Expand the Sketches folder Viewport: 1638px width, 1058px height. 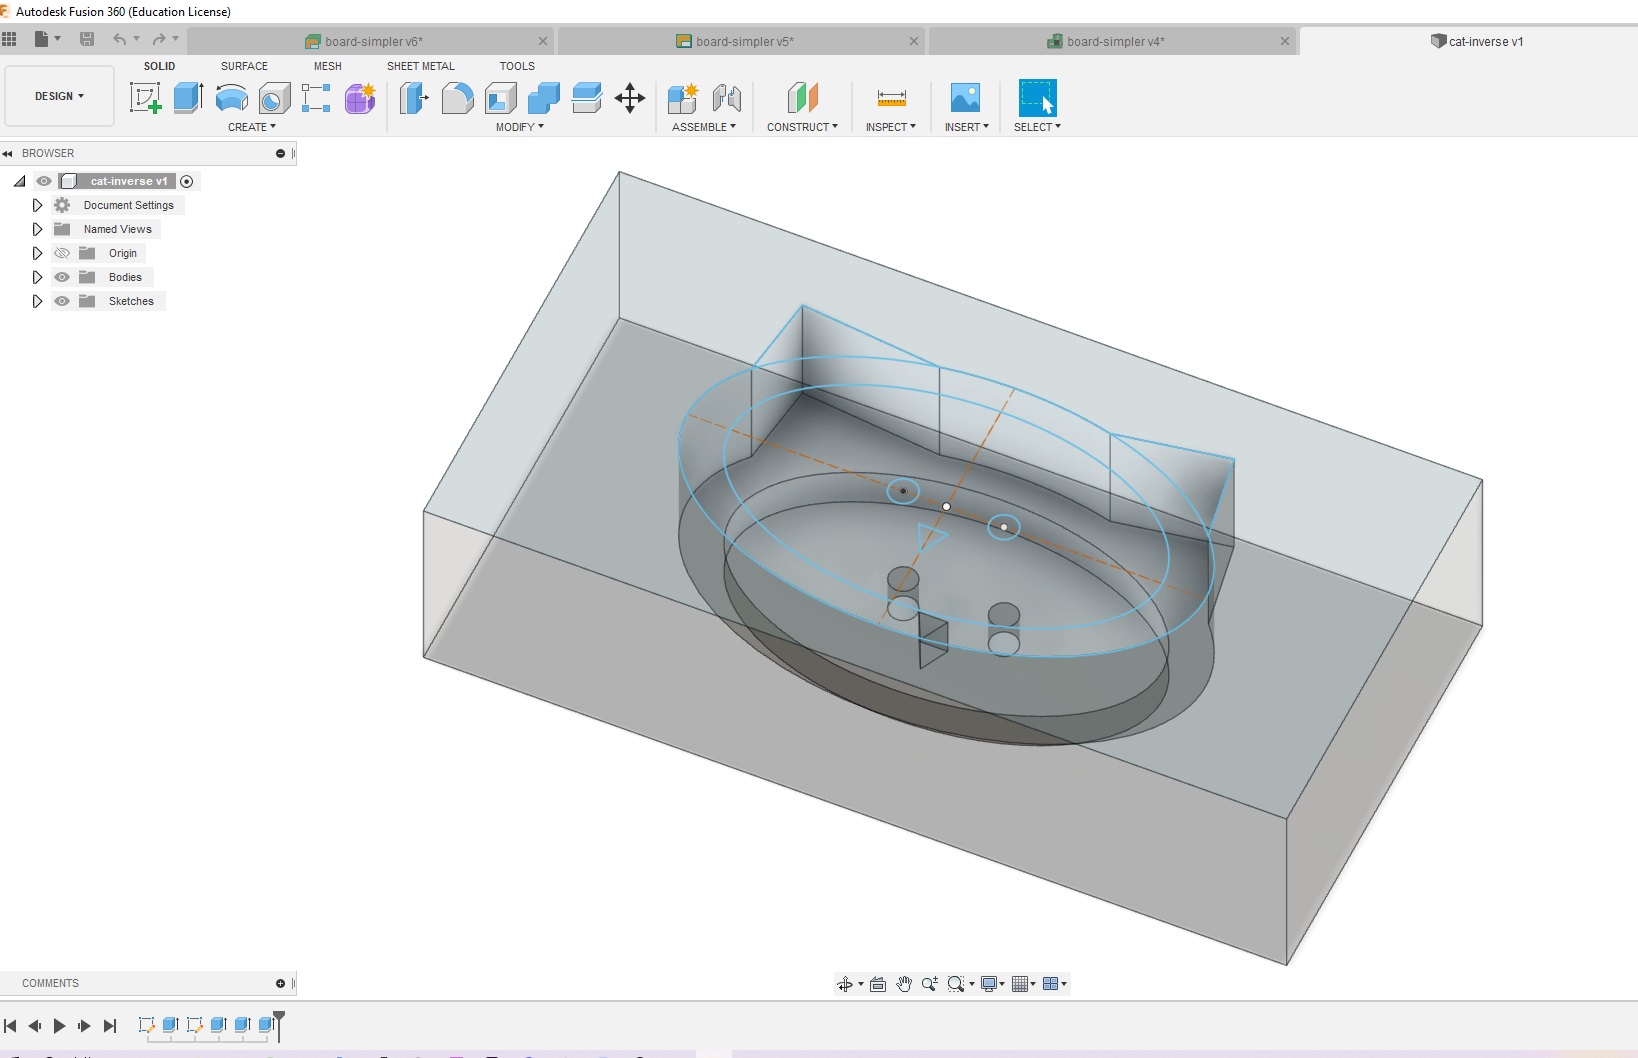tap(37, 301)
